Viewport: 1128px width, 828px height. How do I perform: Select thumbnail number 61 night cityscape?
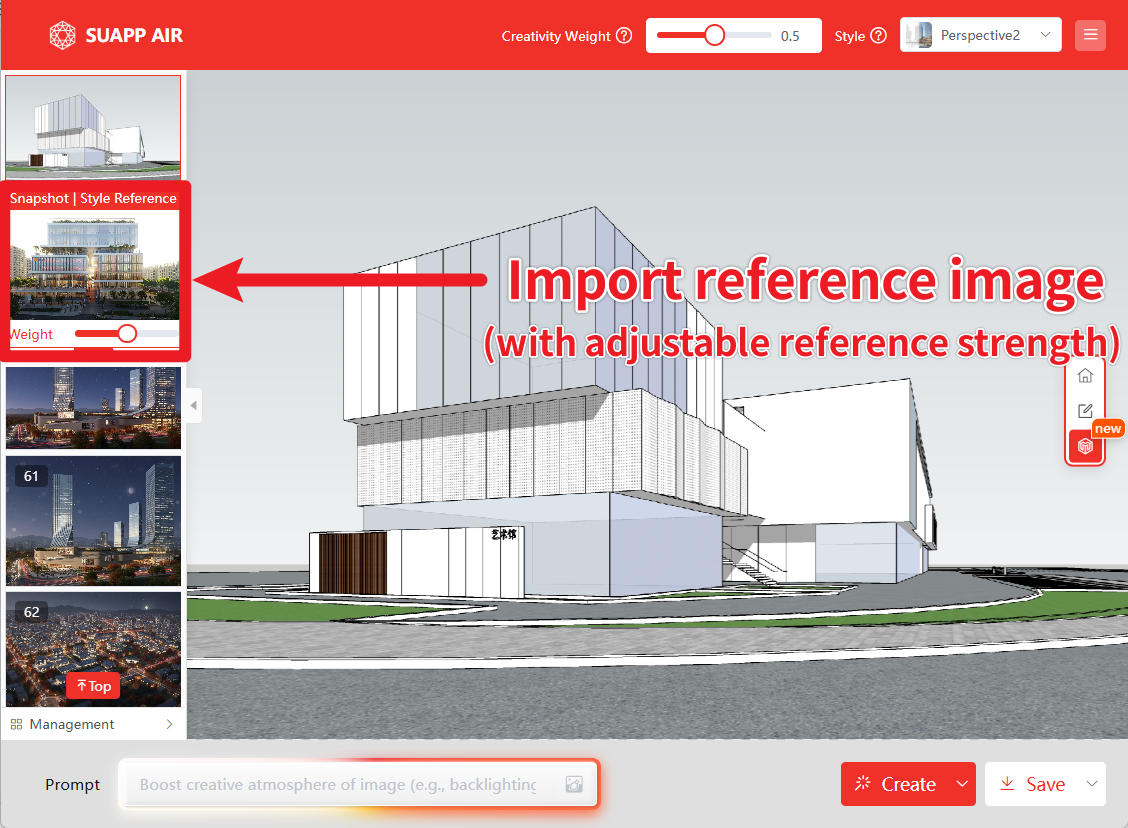(93, 520)
